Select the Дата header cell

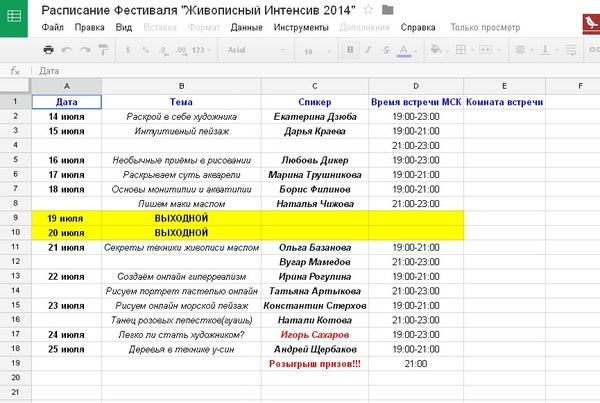point(67,102)
